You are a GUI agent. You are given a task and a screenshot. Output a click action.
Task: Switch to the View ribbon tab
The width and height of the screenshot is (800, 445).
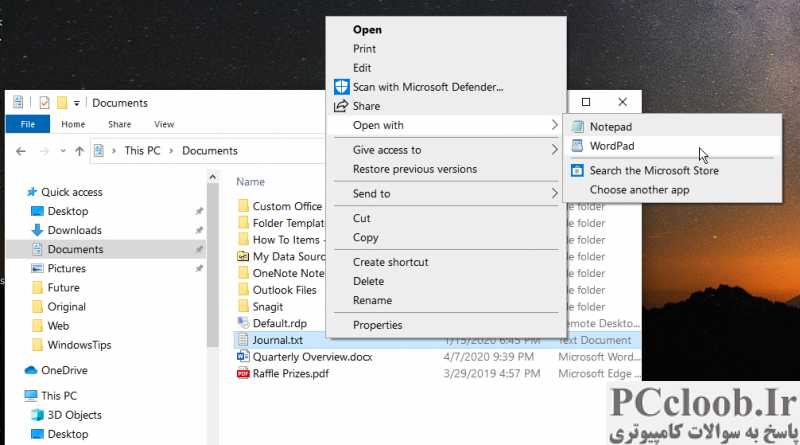pos(164,124)
